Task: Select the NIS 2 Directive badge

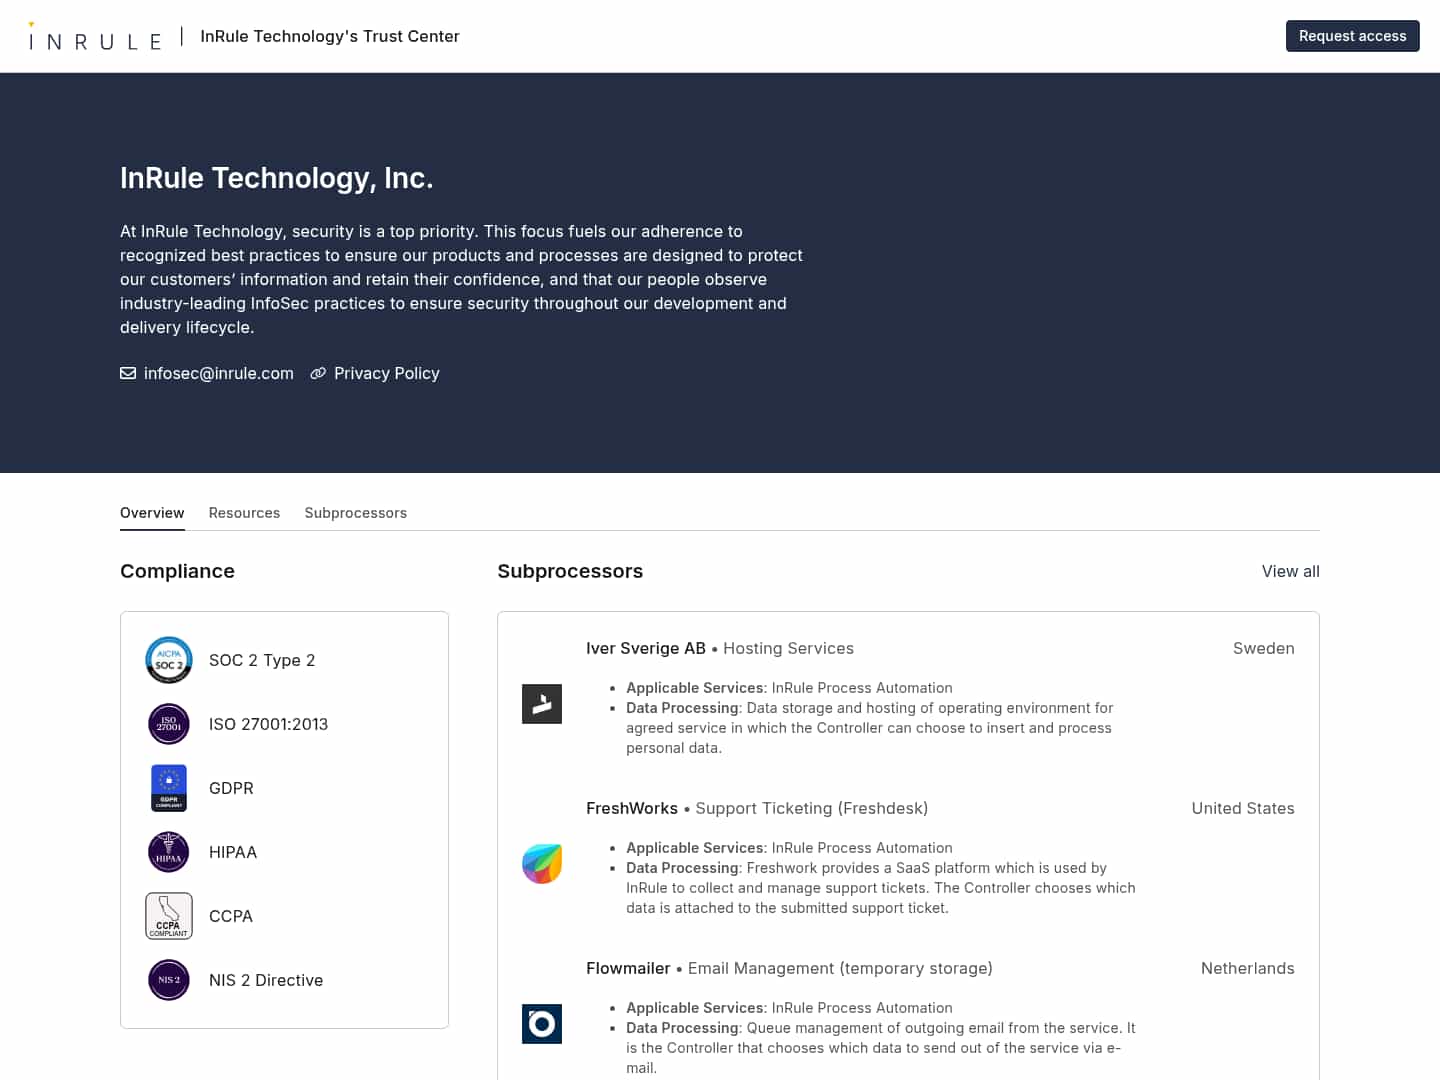Action: point(168,980)
